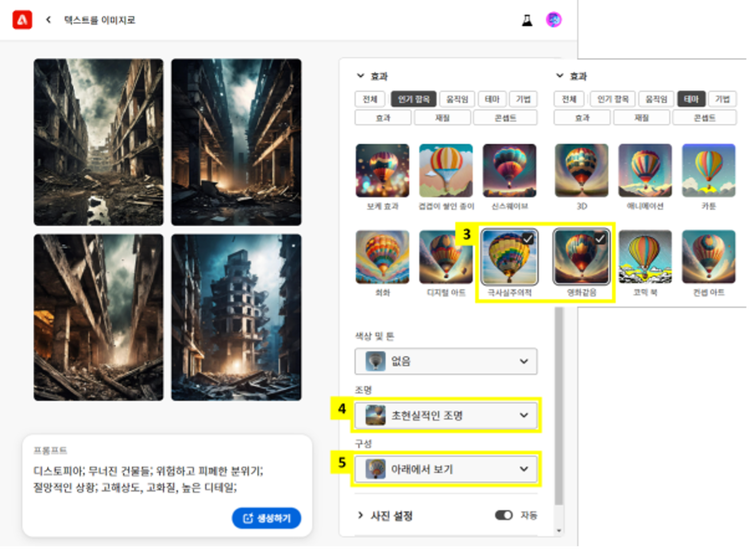Open the 재질 tab above 겹겹이 쌓인 종이
750x550 pixels.
pos(442,117)
